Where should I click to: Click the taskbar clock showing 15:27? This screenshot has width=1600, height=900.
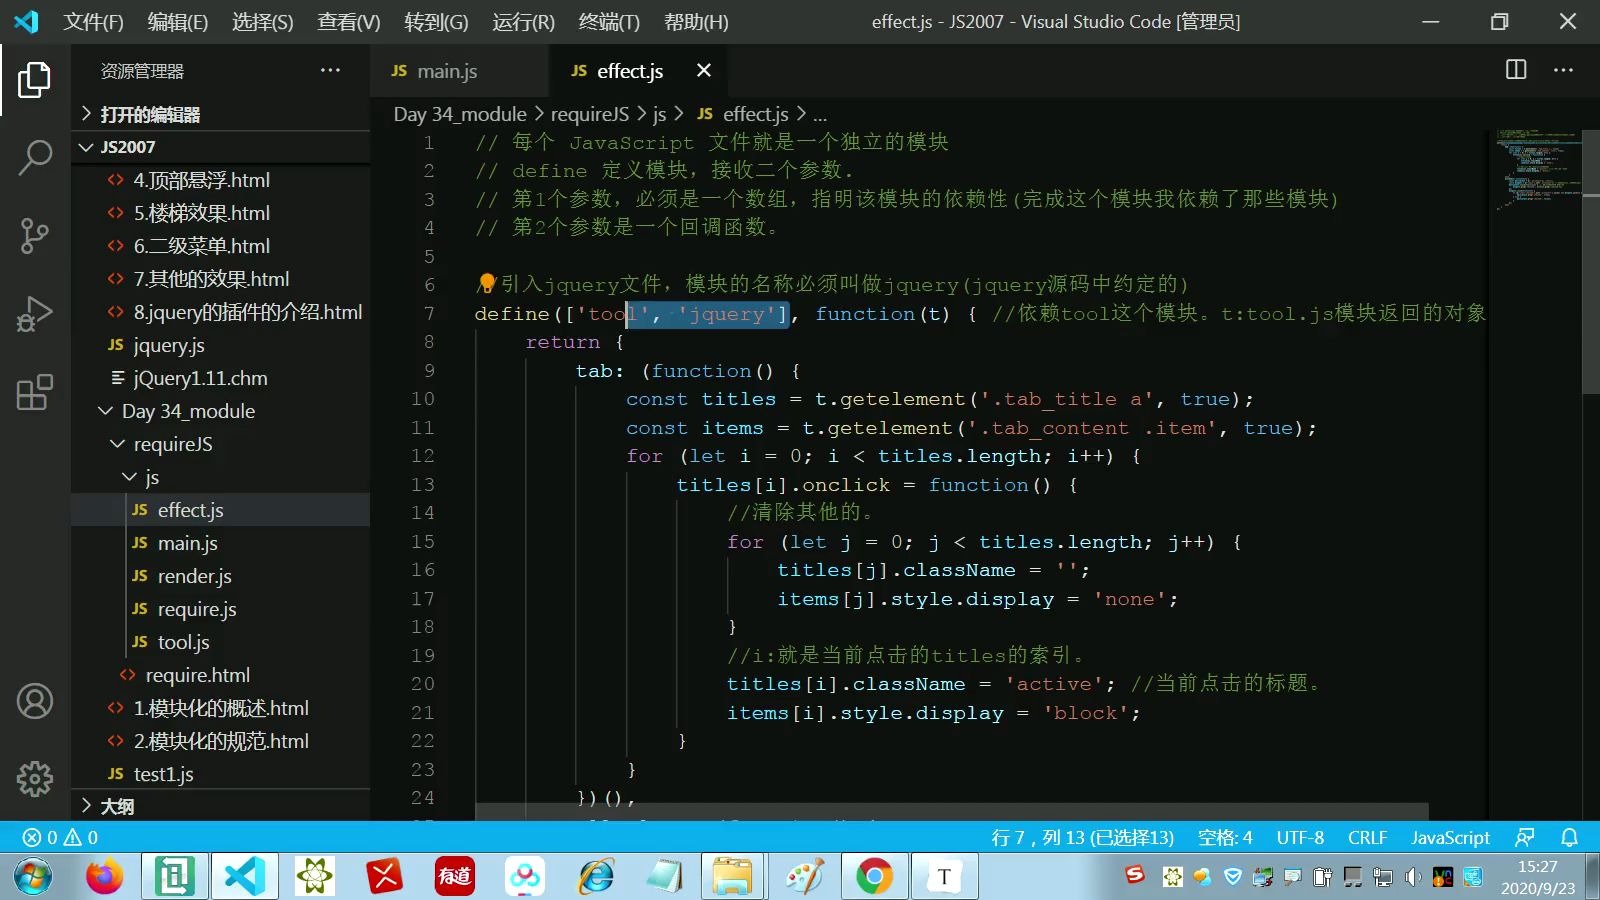tap(1537, 877)
